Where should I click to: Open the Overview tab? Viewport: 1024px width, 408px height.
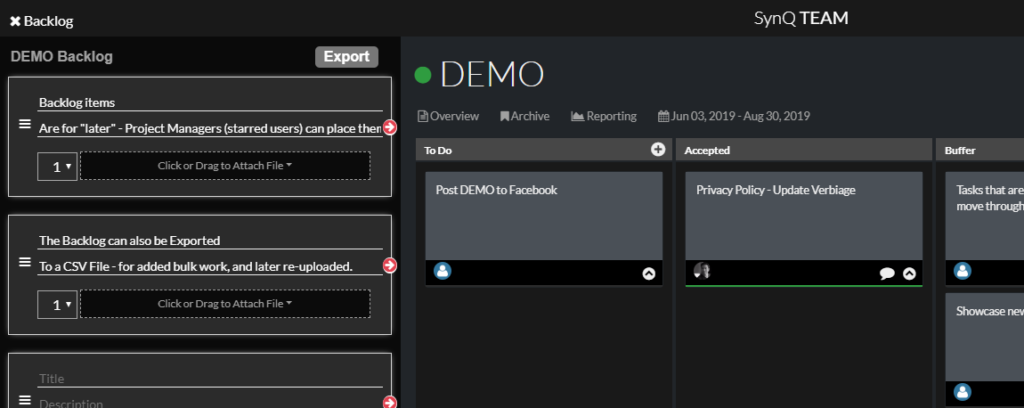pos(448,116)
